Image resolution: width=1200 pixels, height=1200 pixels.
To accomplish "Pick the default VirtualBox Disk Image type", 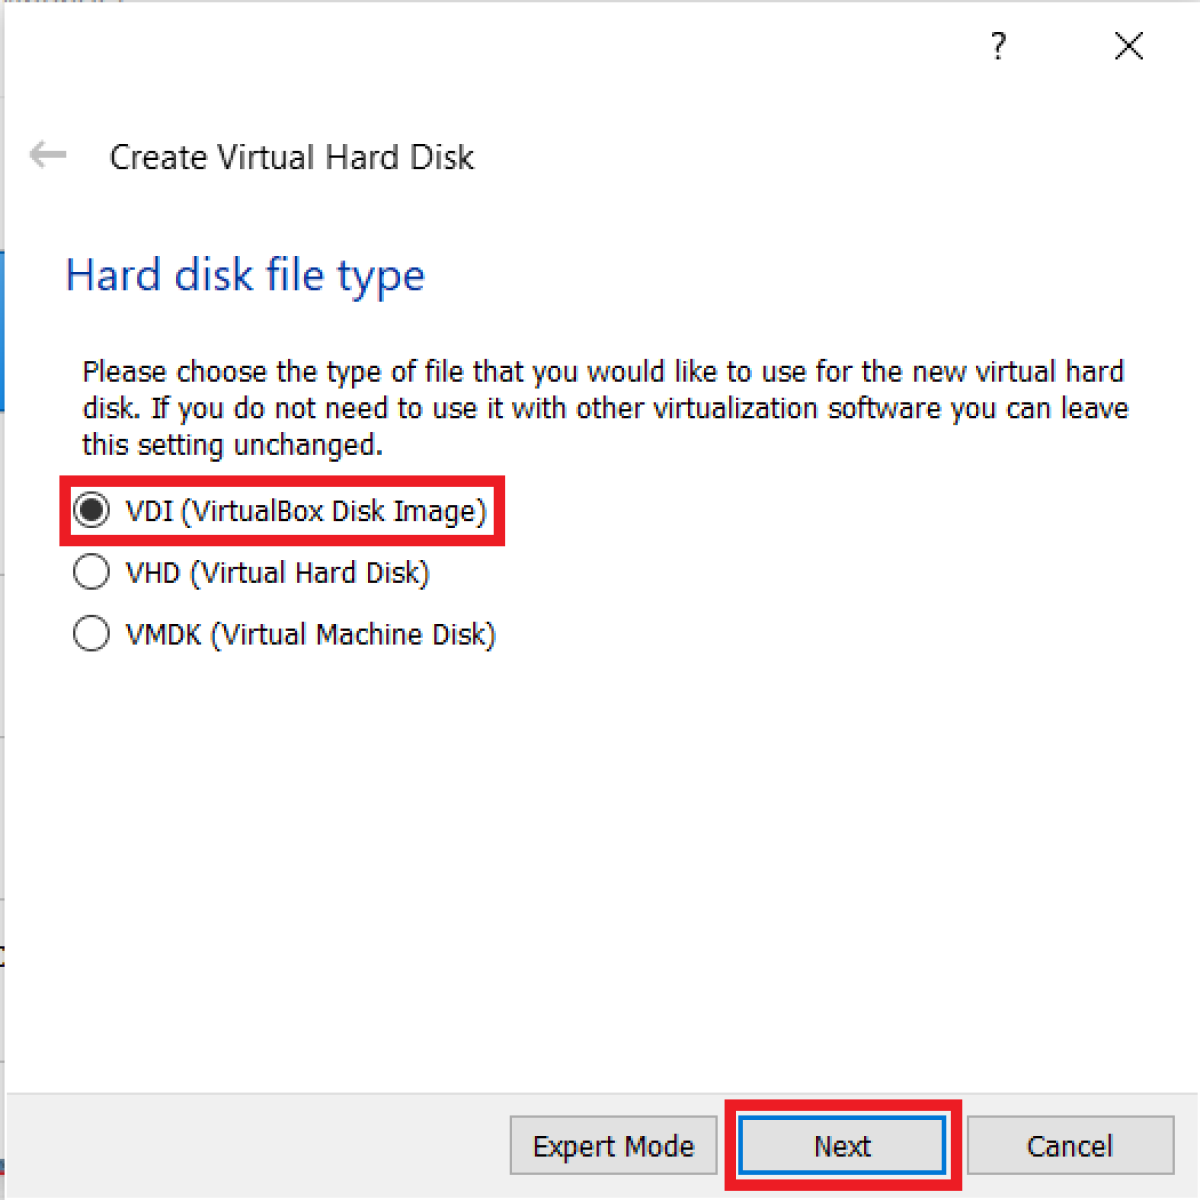I will (x=91, y=510).
